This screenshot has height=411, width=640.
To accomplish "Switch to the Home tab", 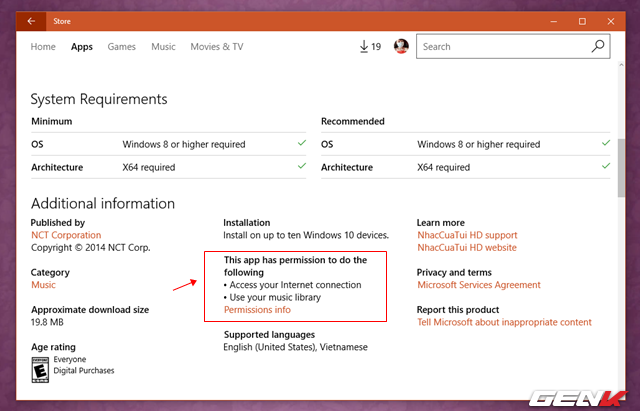I will [43, 47].
